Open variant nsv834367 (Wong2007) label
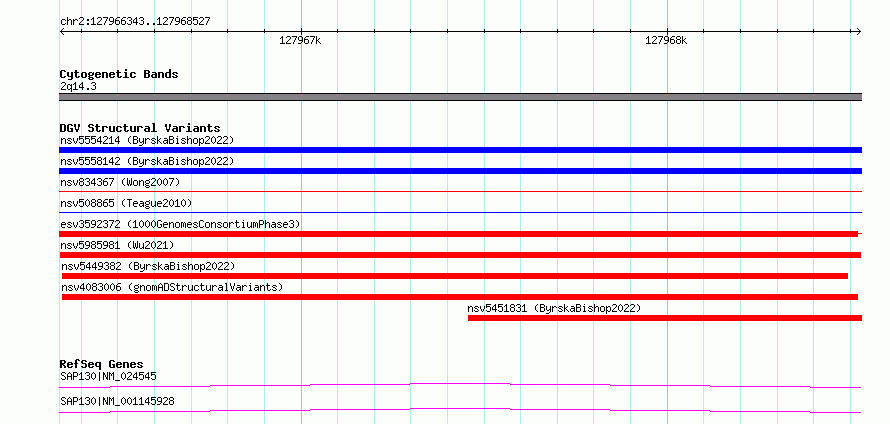Image resolution: width=890 pixels, height=424 pixels. pyautogui.click(x=120, y=182)
